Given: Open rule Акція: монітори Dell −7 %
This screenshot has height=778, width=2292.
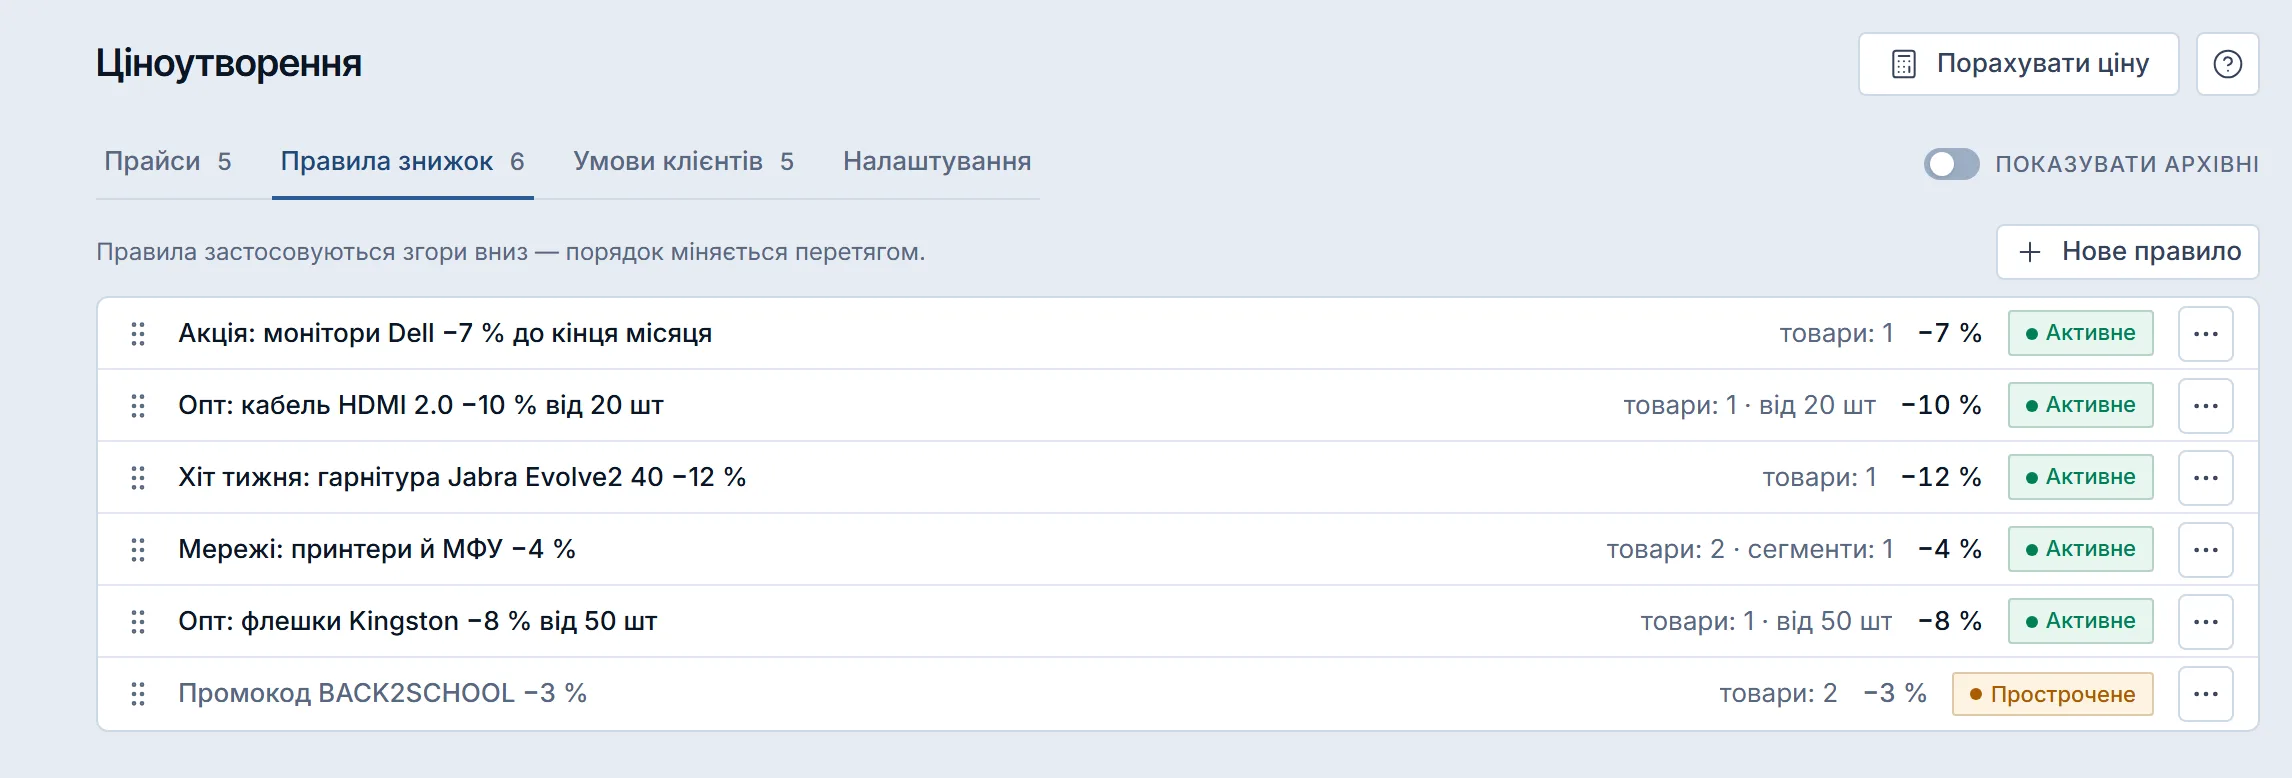Looking at the screenshot, I should pyautogui.click(x=445, y=333).
